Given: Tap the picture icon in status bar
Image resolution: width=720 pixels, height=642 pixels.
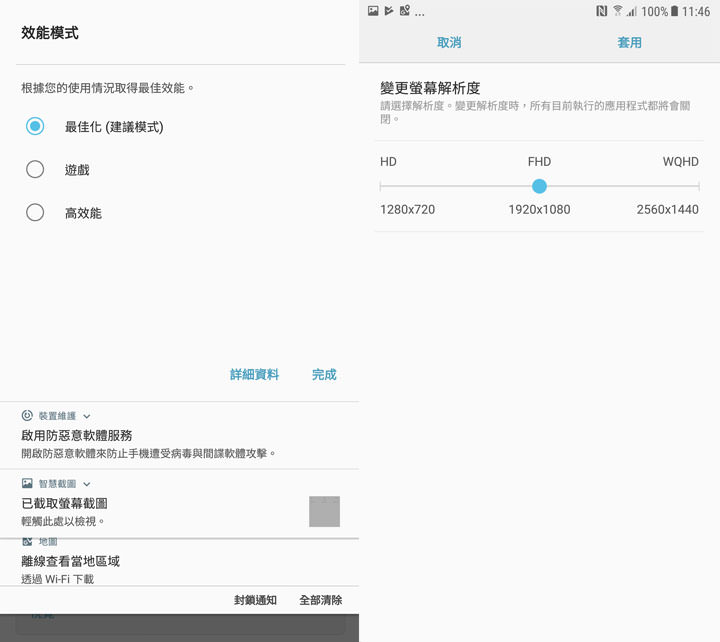Looking at the screenshot, I should (373, 11).
